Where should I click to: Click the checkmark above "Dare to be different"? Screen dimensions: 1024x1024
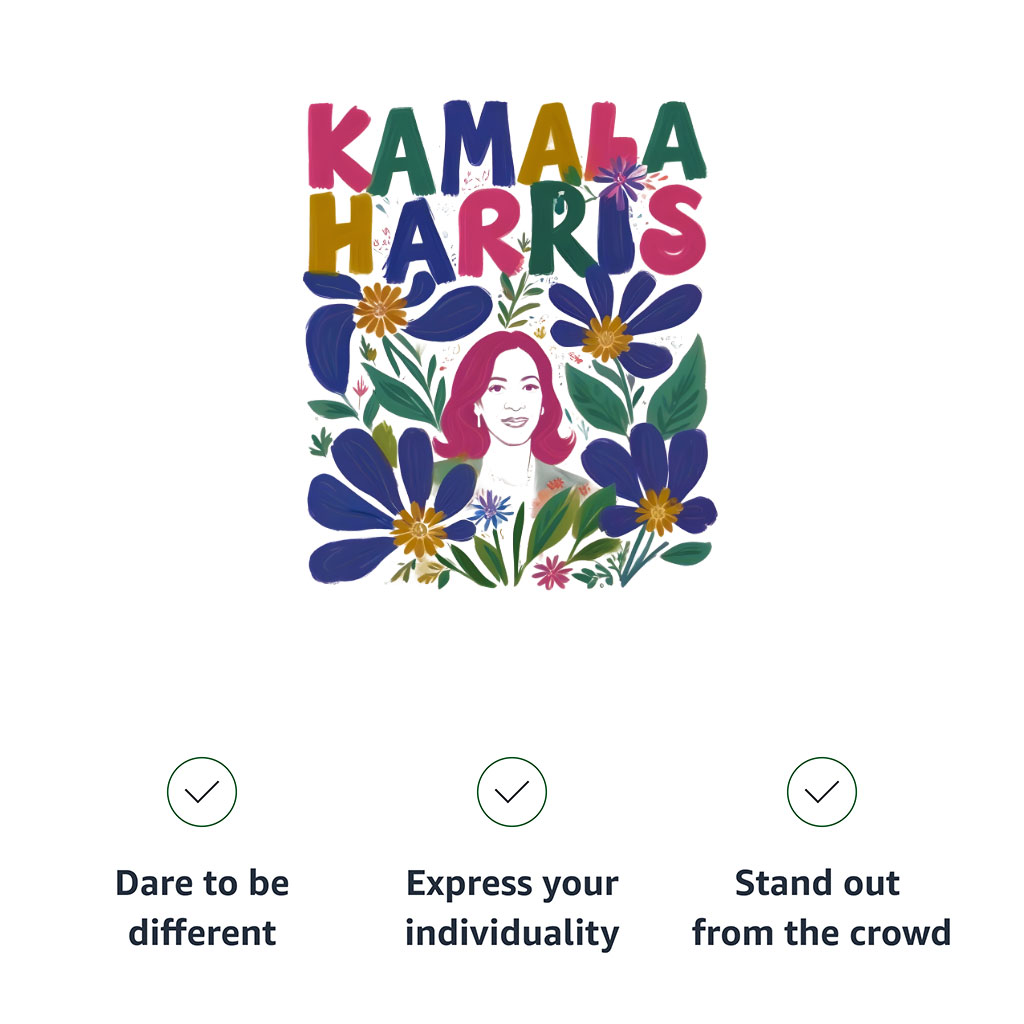click(x=202, y=792)
